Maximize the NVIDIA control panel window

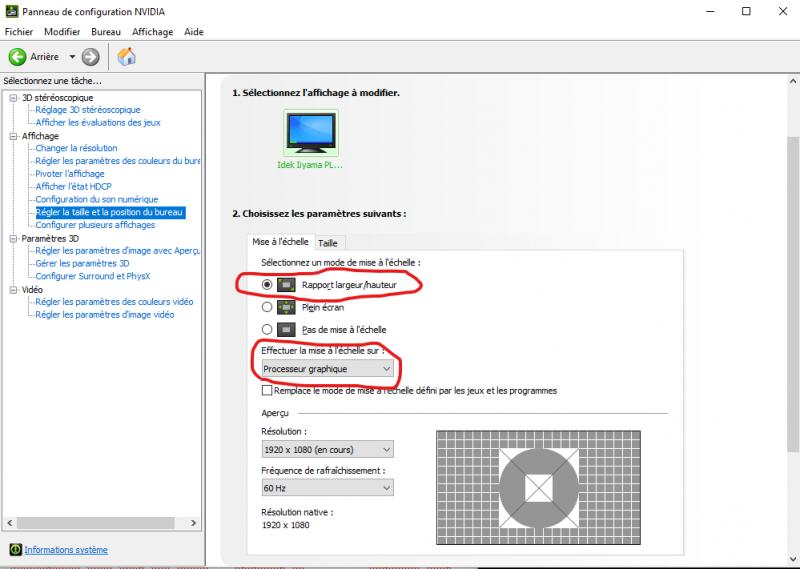point(746,11)
